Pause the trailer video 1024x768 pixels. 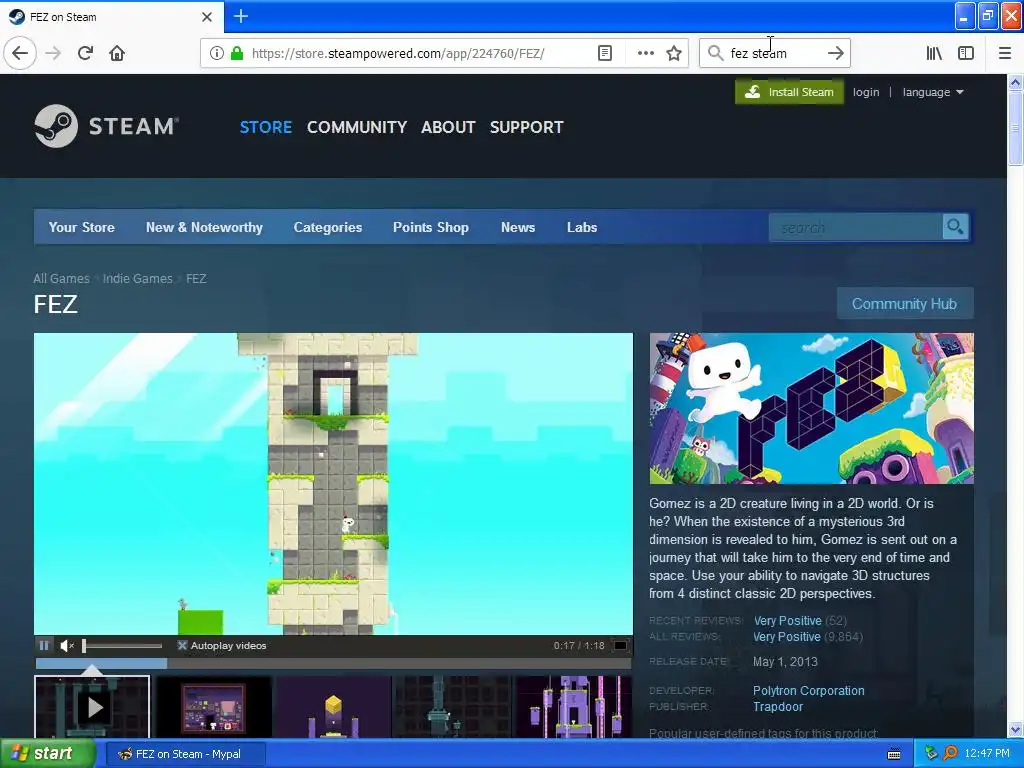click(44, 645)
